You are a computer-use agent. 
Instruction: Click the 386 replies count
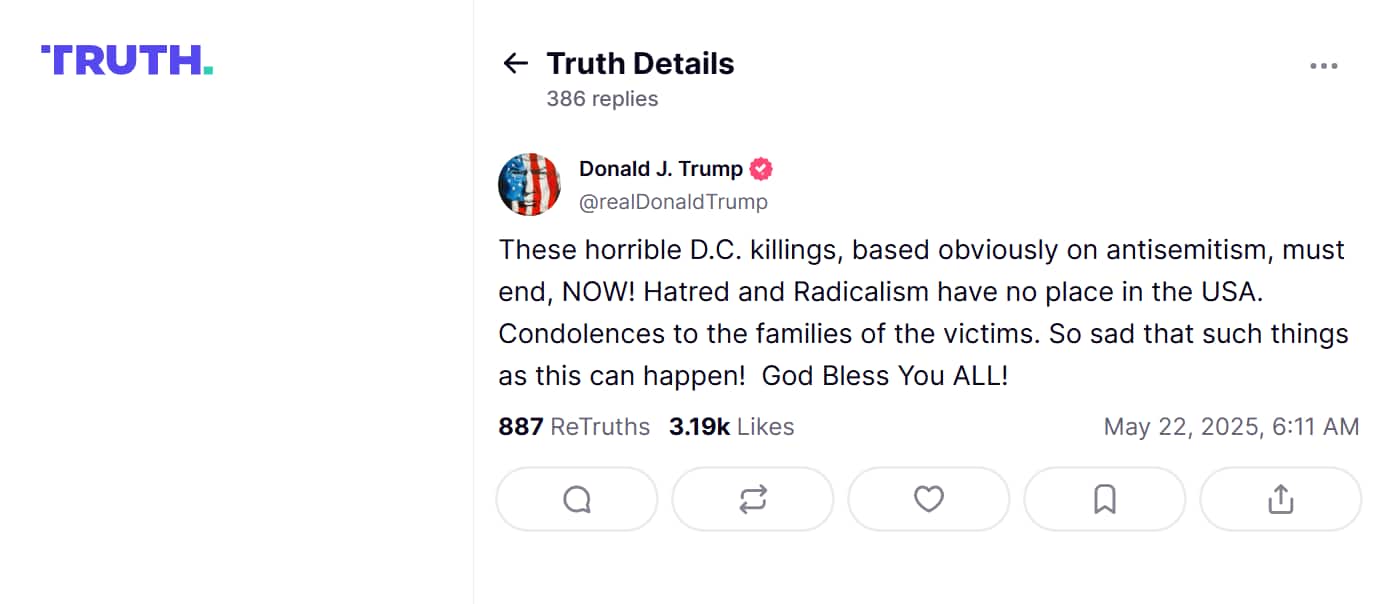[x=602, y=99]
